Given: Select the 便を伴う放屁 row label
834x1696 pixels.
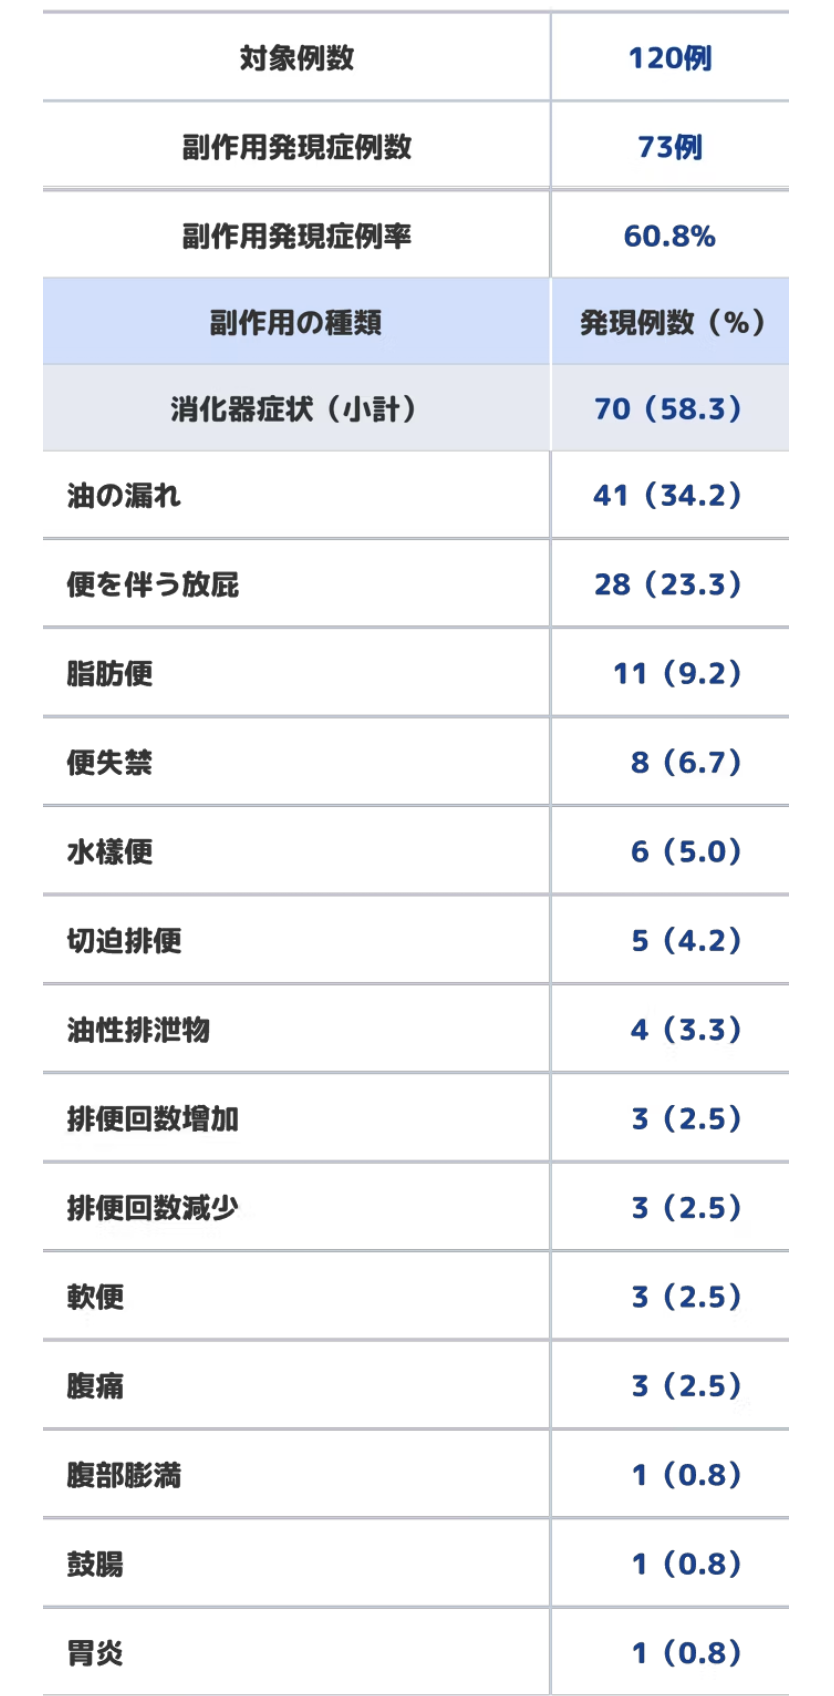Looking at the screenshot, I should 153,585.
